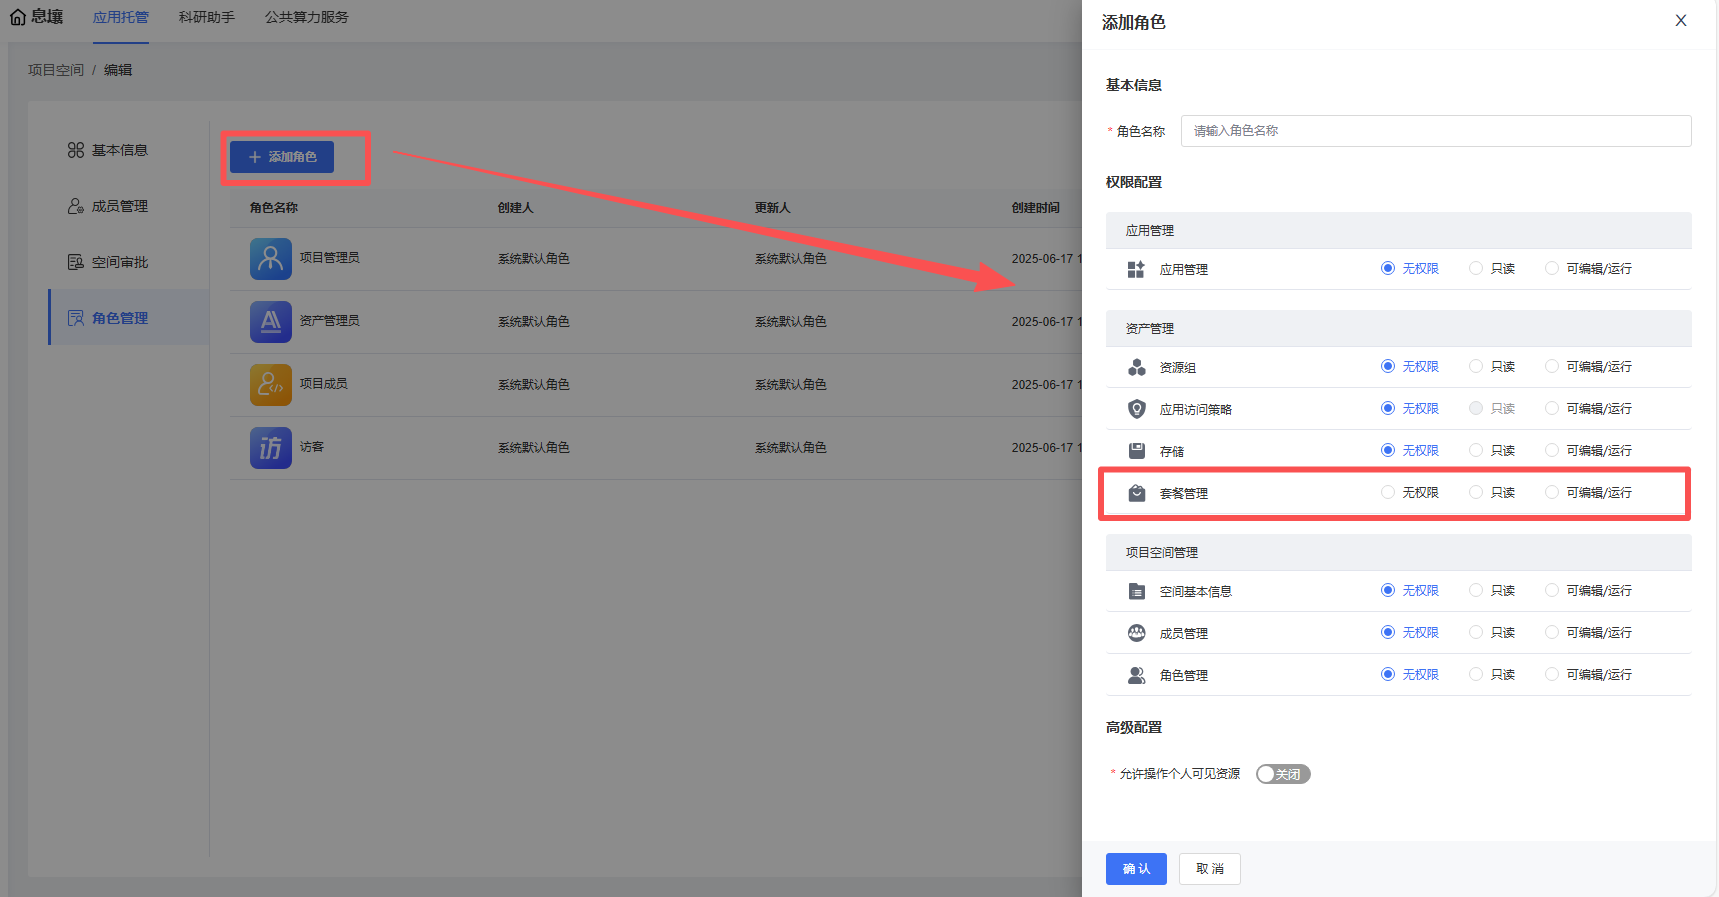
Task: Click the 创建时间 column header
Action: [x=1036, y=208]
